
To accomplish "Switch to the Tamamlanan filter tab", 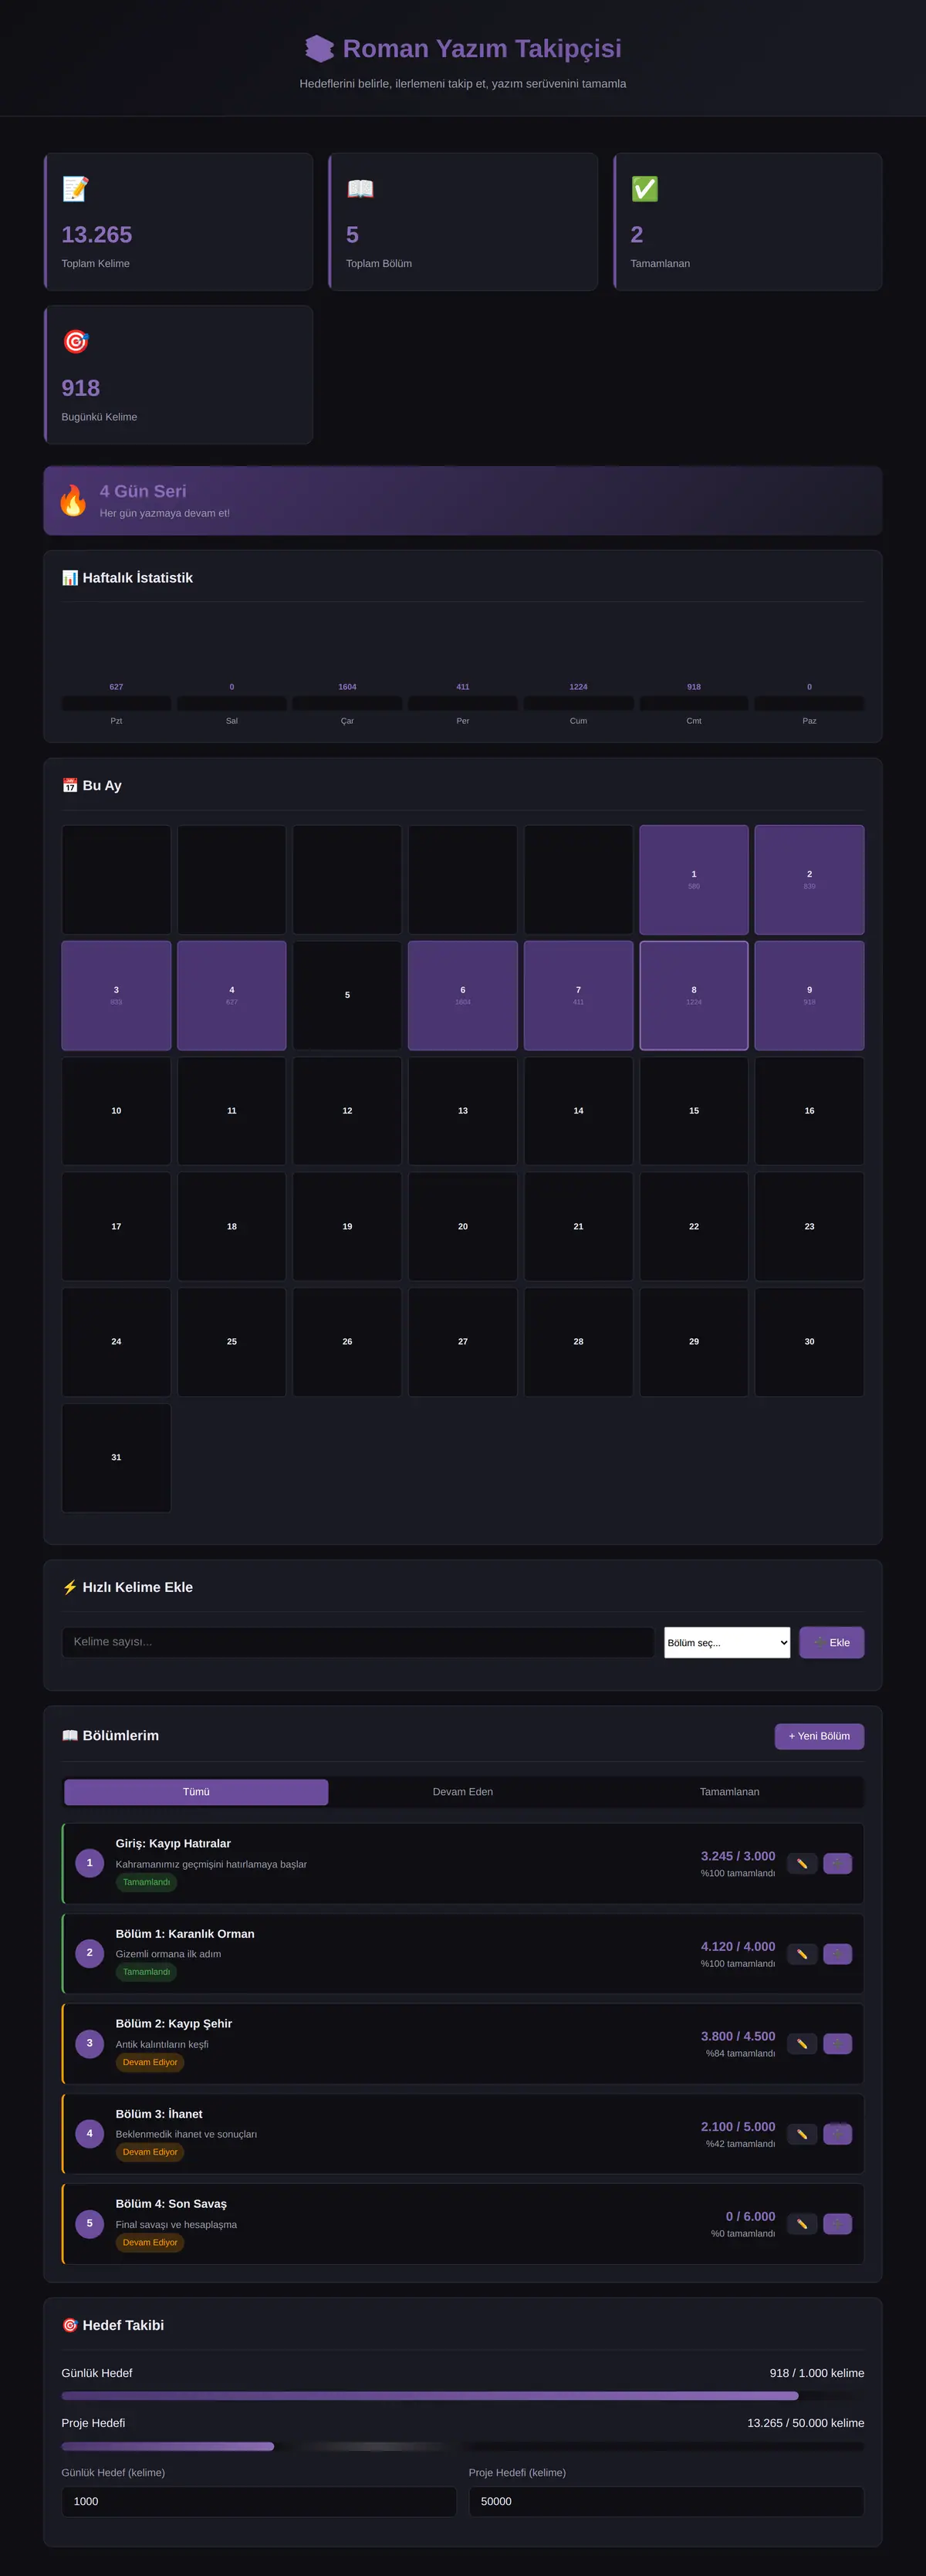I will (x=729, y=1792).
